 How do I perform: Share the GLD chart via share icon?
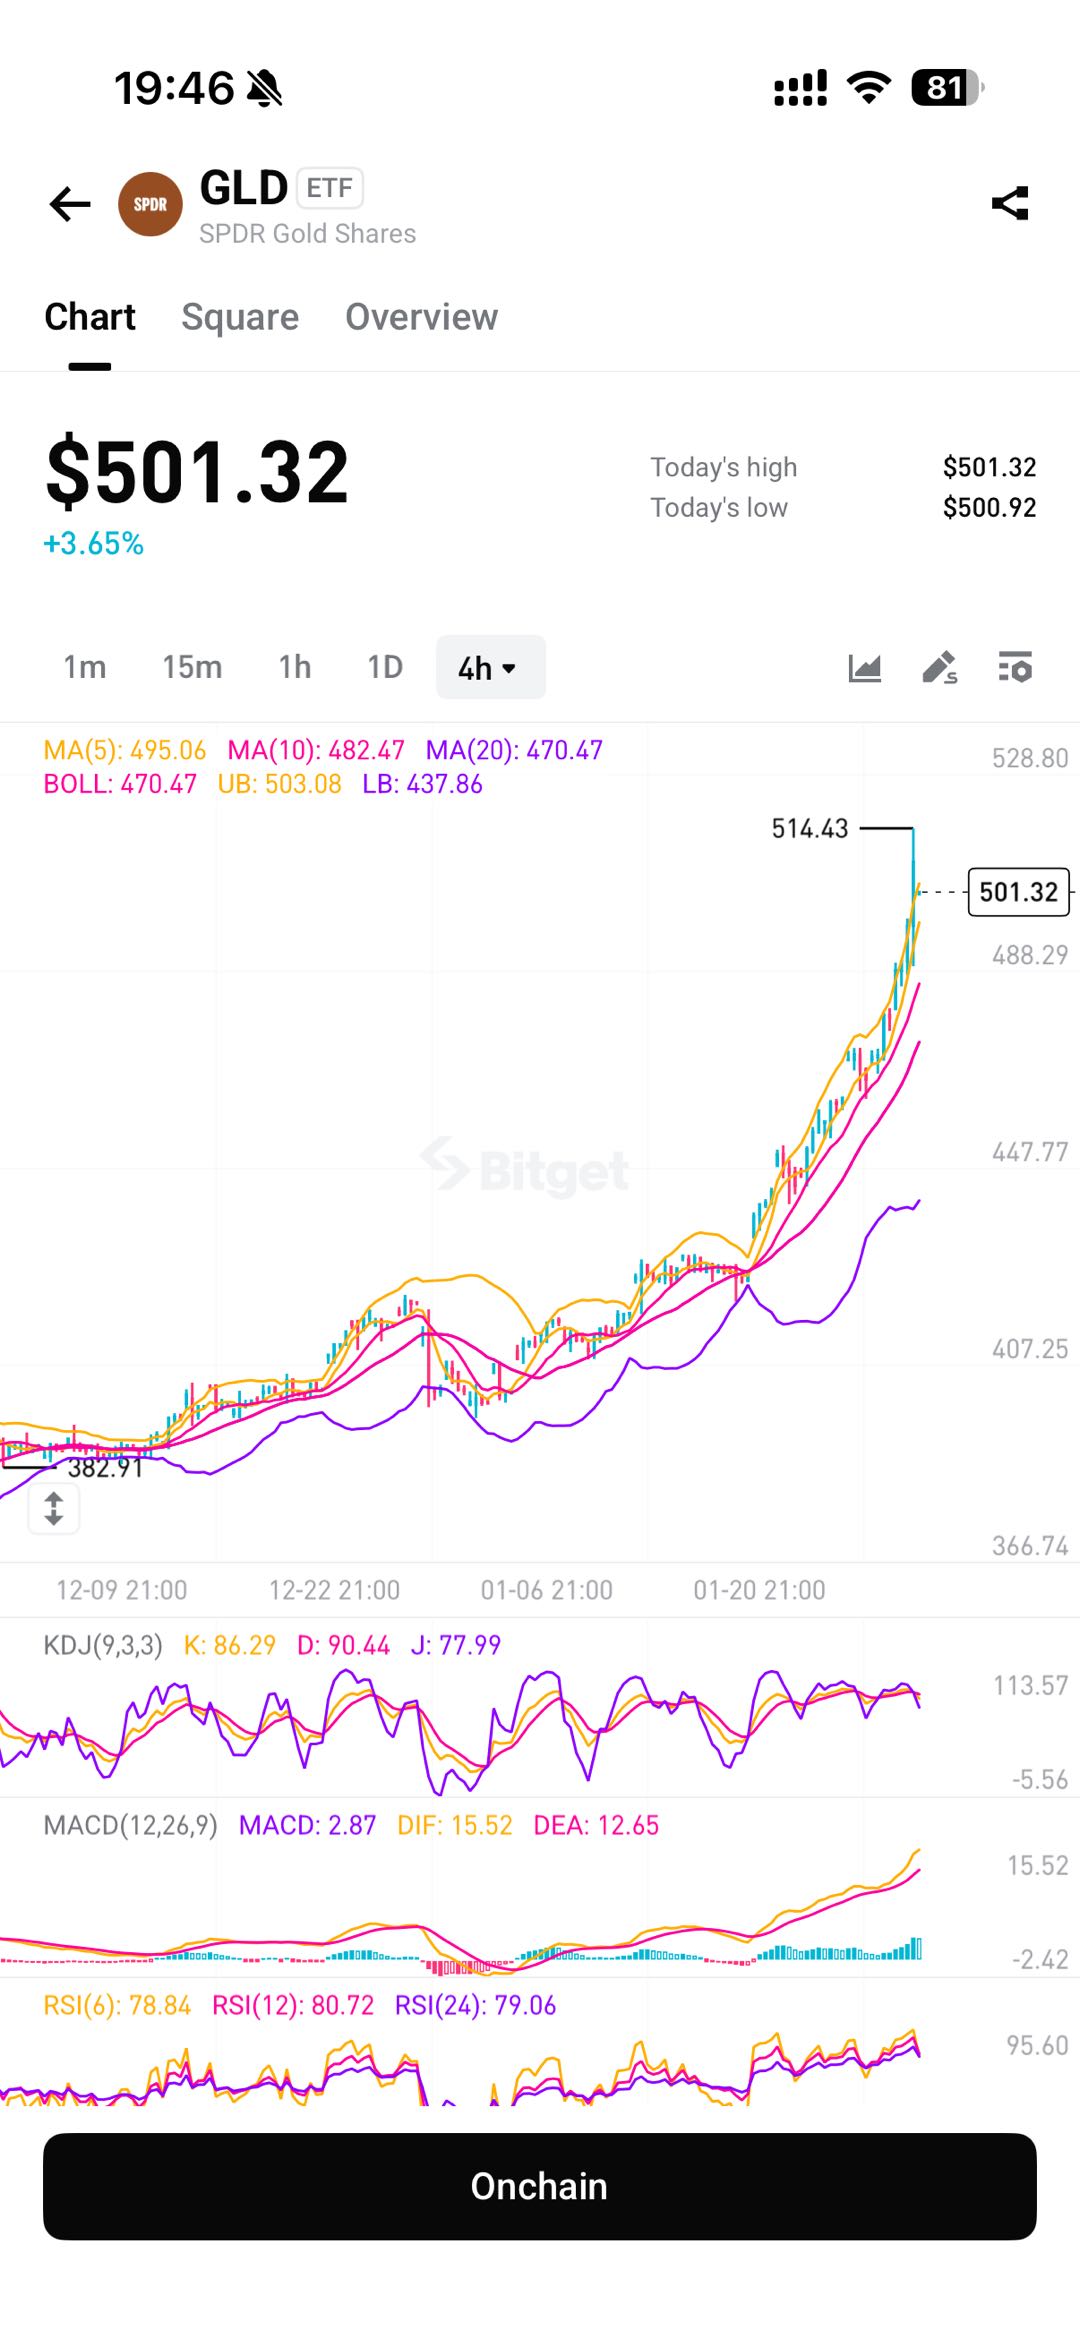click(1010, 203)
